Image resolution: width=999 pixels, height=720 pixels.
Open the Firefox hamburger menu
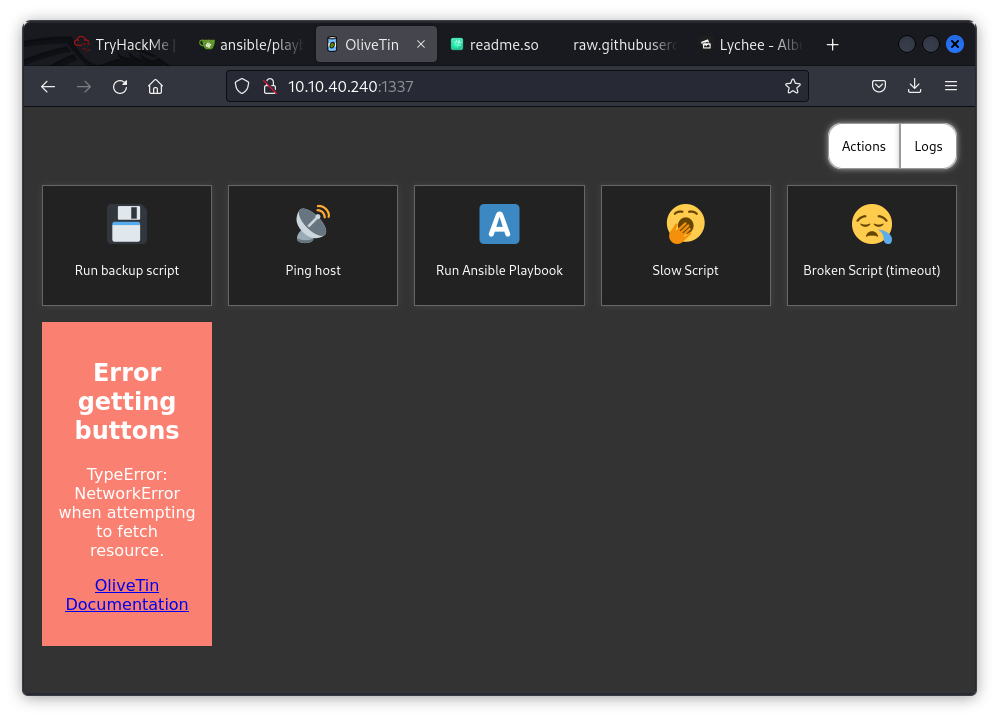(950, 86)
